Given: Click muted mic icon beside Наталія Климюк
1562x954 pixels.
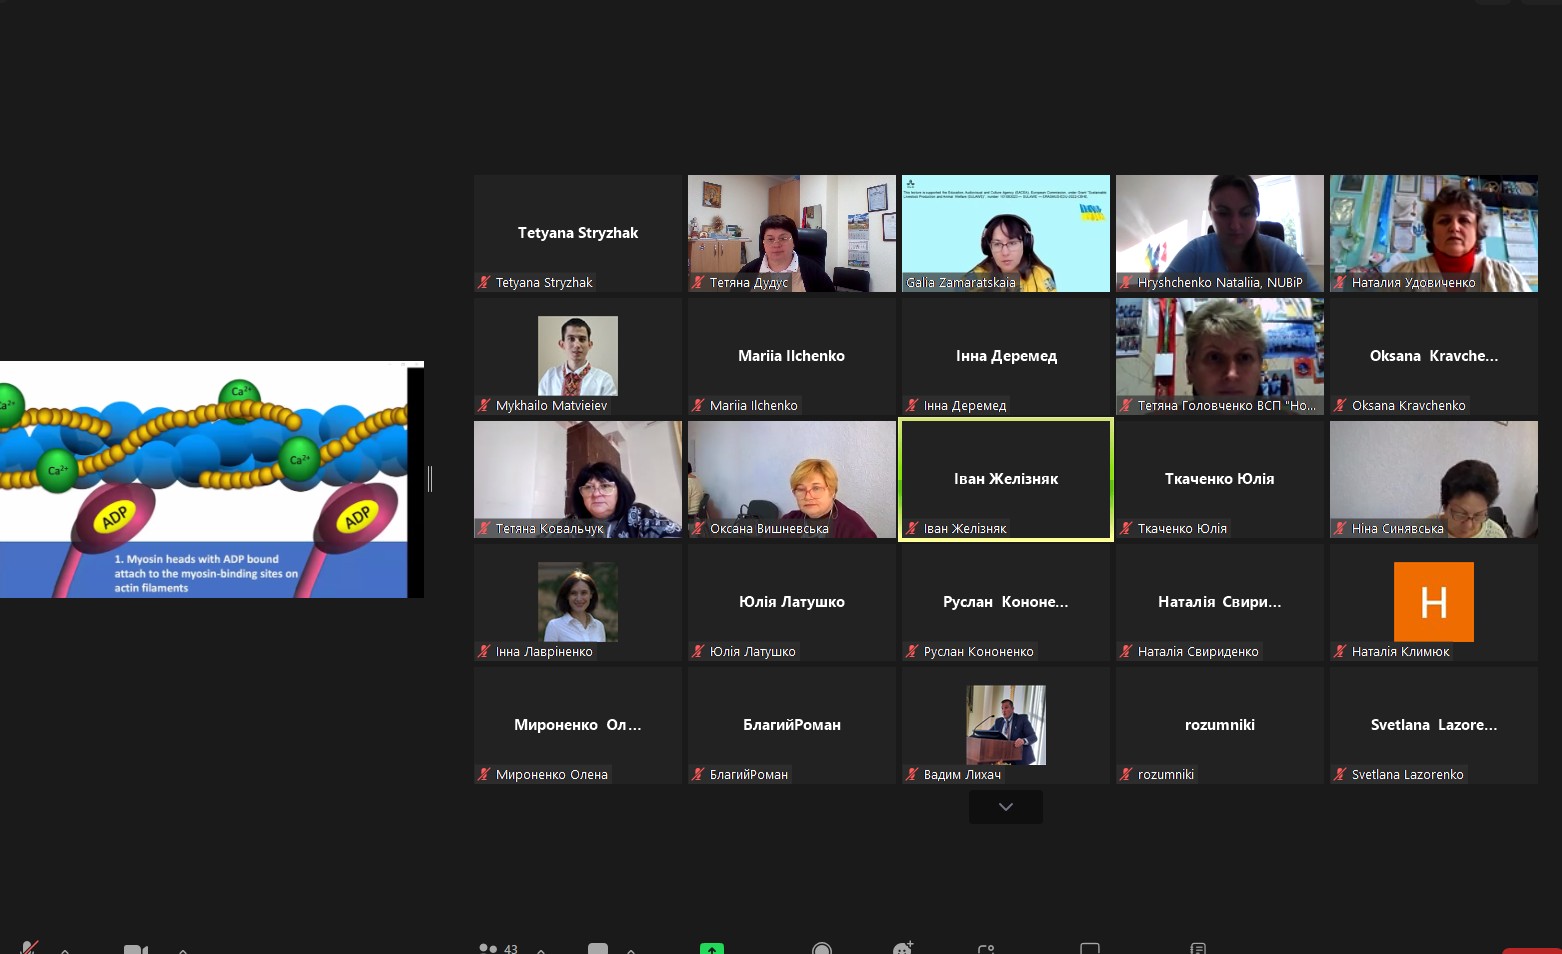Looking at the screenshot, I should [1340, 652].
